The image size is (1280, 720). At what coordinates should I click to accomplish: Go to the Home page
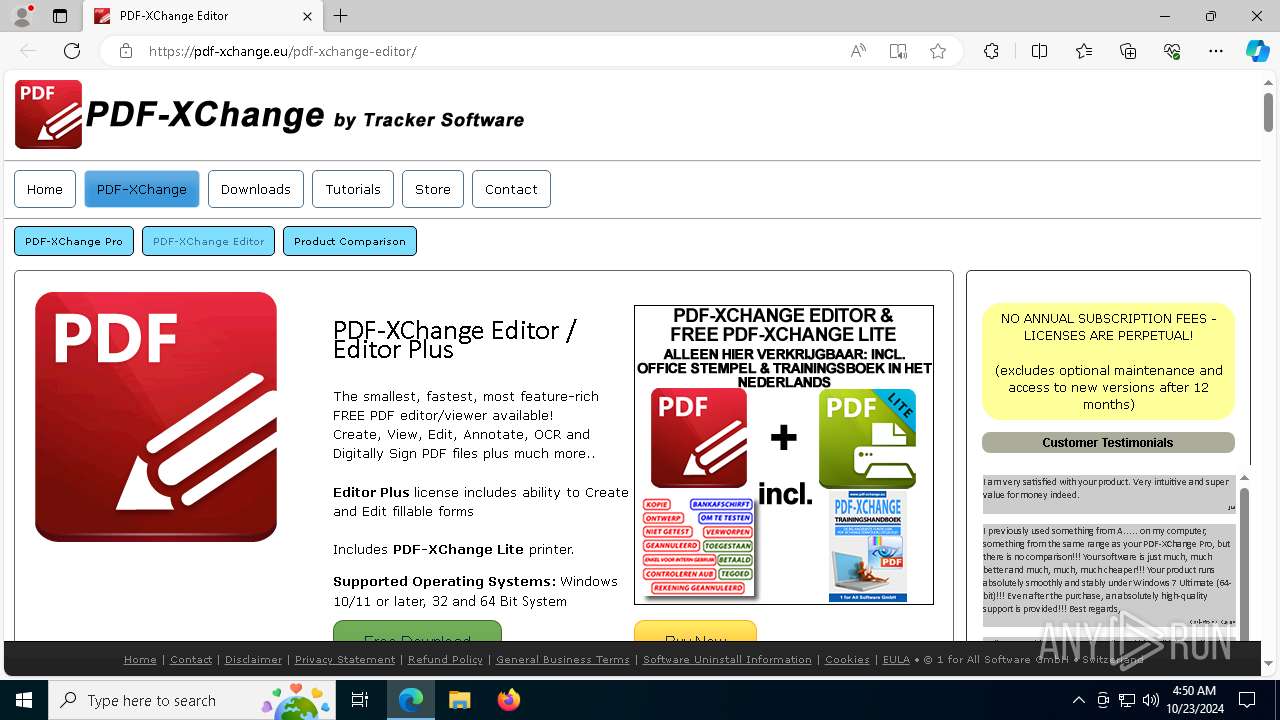pyautogui.click(x=45, y=189)
